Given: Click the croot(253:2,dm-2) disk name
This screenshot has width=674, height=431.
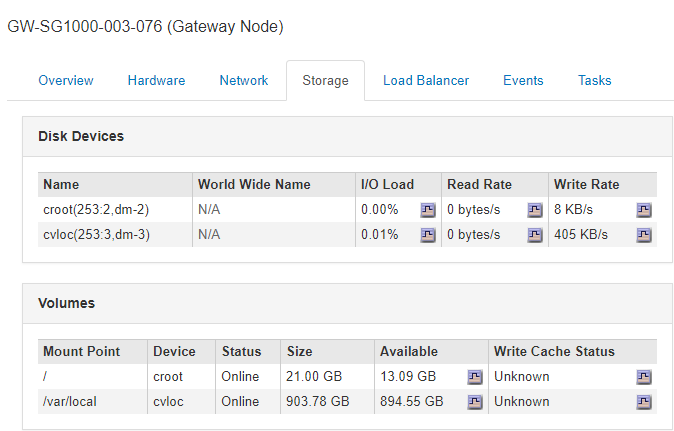Looking at the screenshot, I should (x=97, y=210).
